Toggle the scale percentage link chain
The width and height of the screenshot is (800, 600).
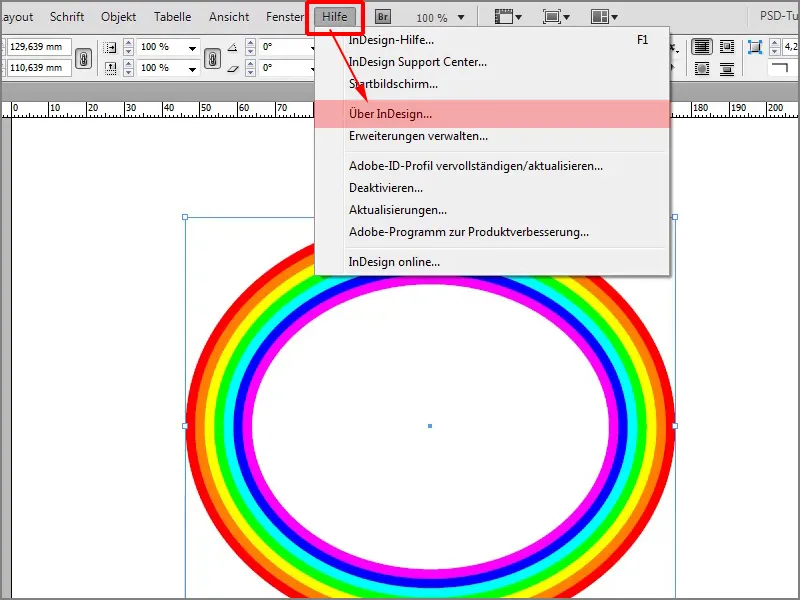click(x=214, y=56)
